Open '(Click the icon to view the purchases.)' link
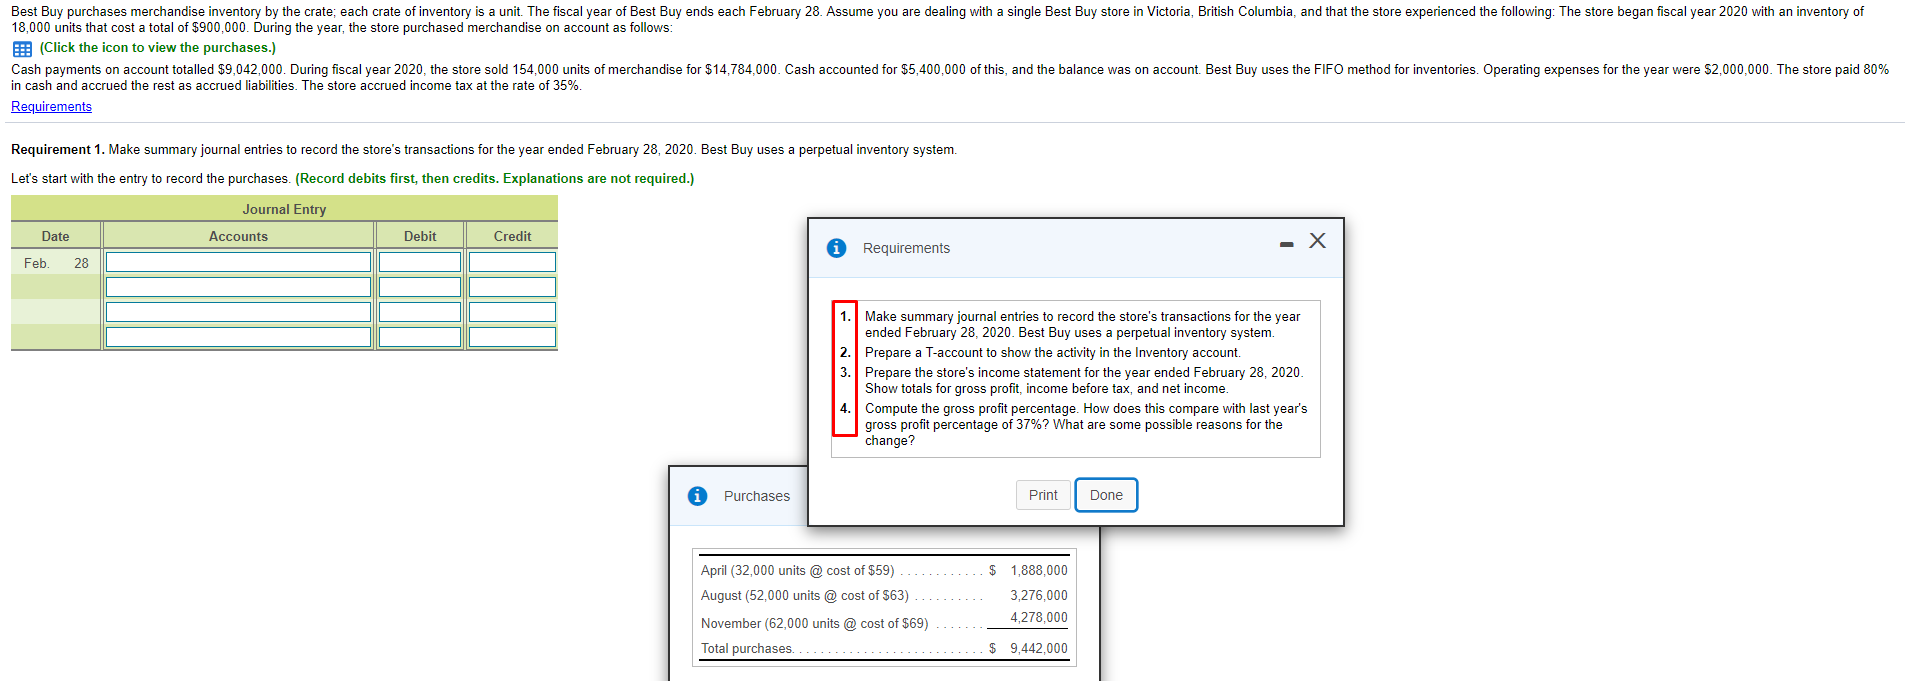Image resolution: width=1914 pixels, height=681 pixels. (x=158, y=48)
